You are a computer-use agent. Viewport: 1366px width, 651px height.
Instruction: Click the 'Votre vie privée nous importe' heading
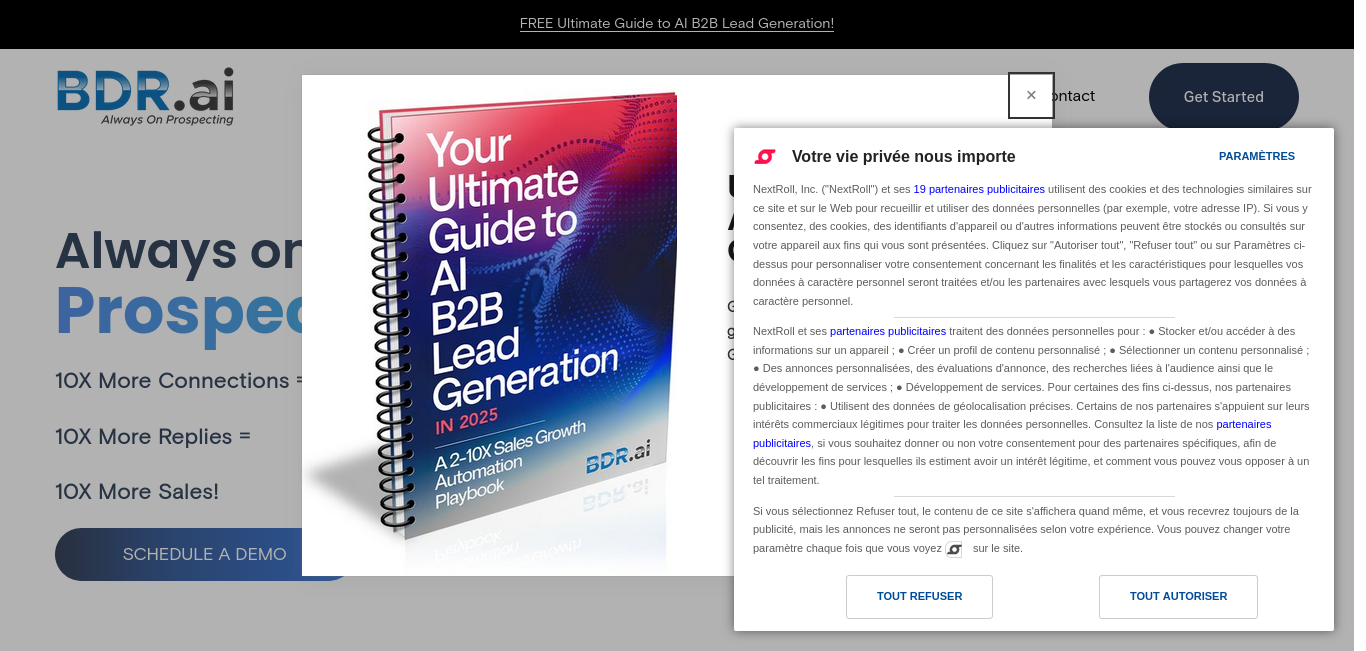point(903,156)
